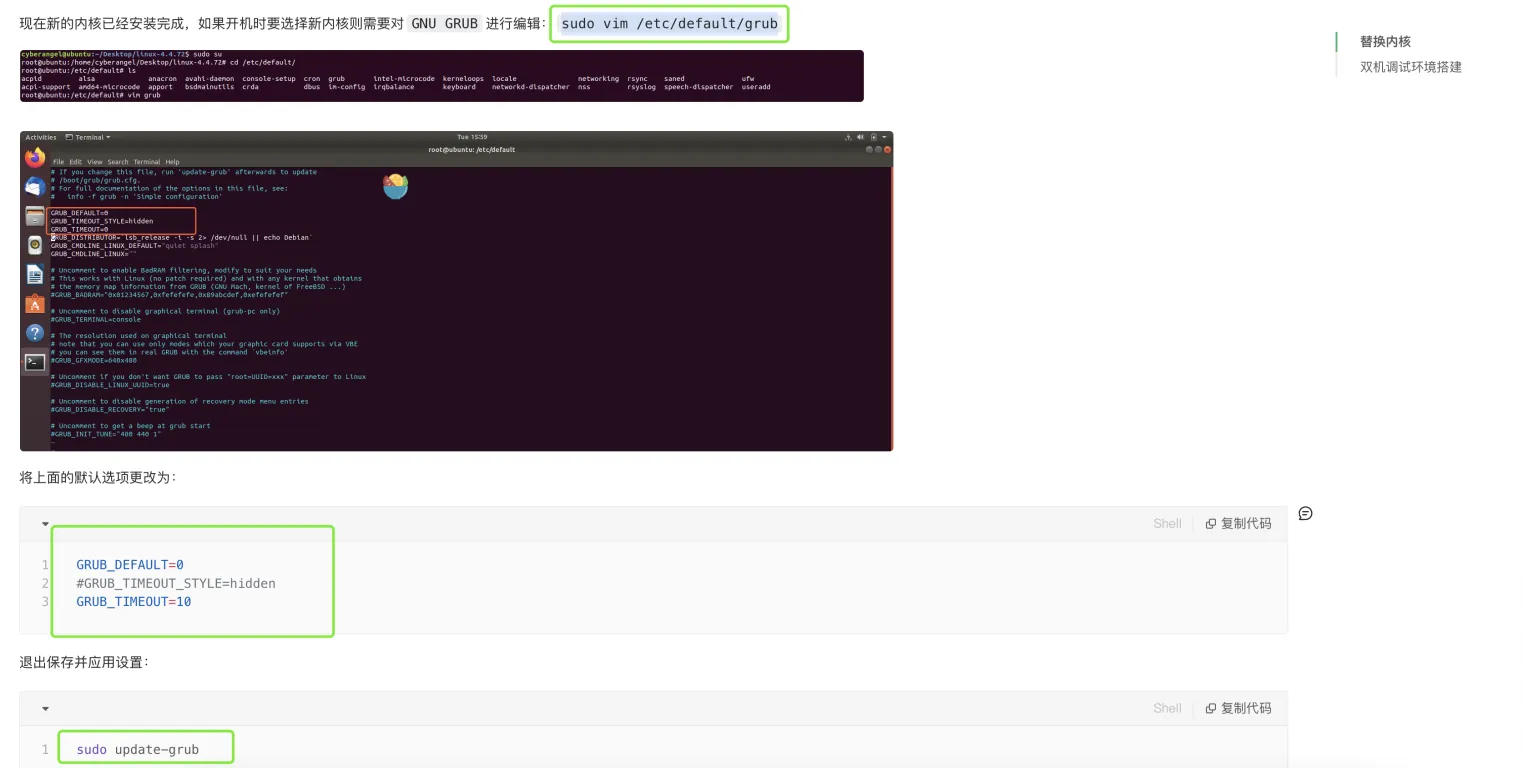1523x768 pixels.
Task: Open the small terminal ls output screenshot
Action: [x=441, y=76]
